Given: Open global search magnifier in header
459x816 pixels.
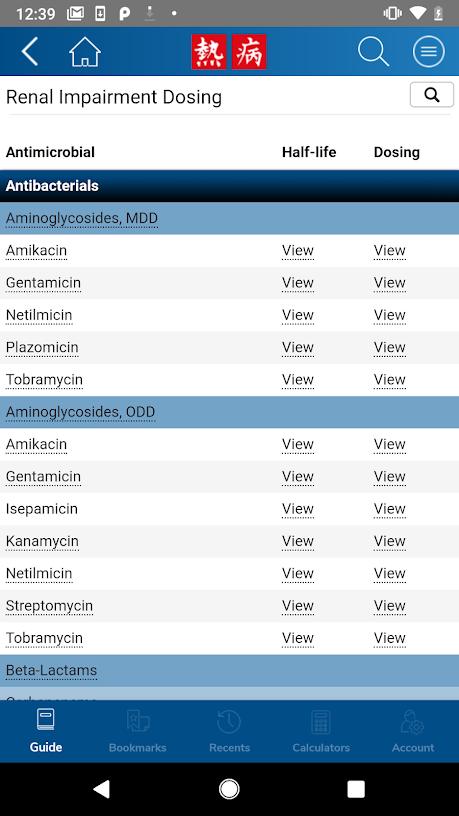Looking at the screenshot, I should pyautogui.click(x=373, y=52).
